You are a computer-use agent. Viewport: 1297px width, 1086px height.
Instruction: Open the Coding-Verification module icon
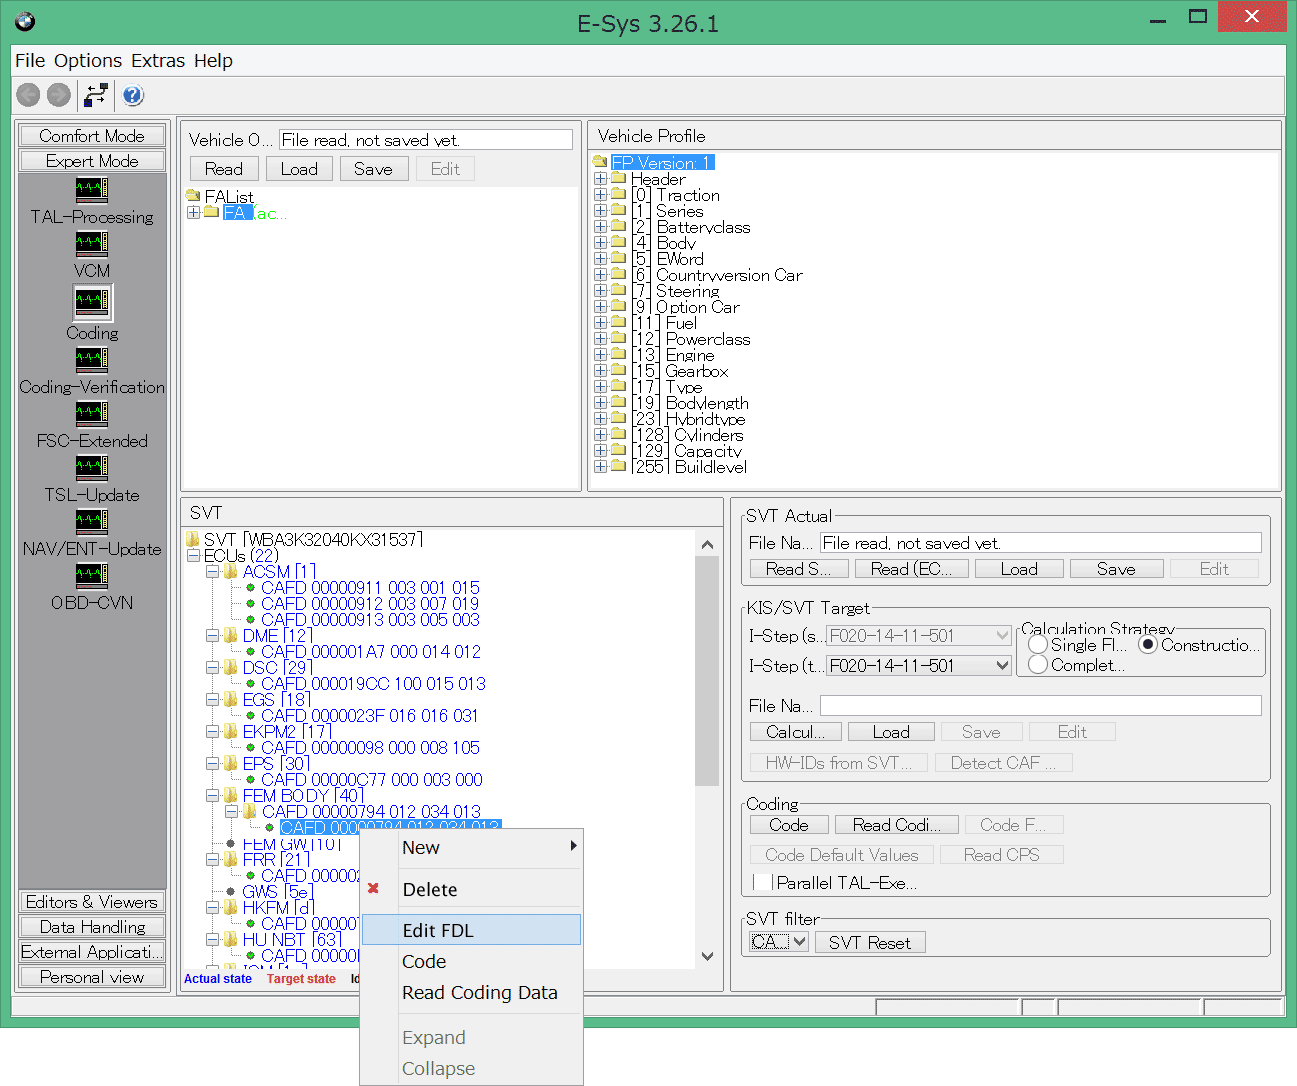tap(91, 360)
